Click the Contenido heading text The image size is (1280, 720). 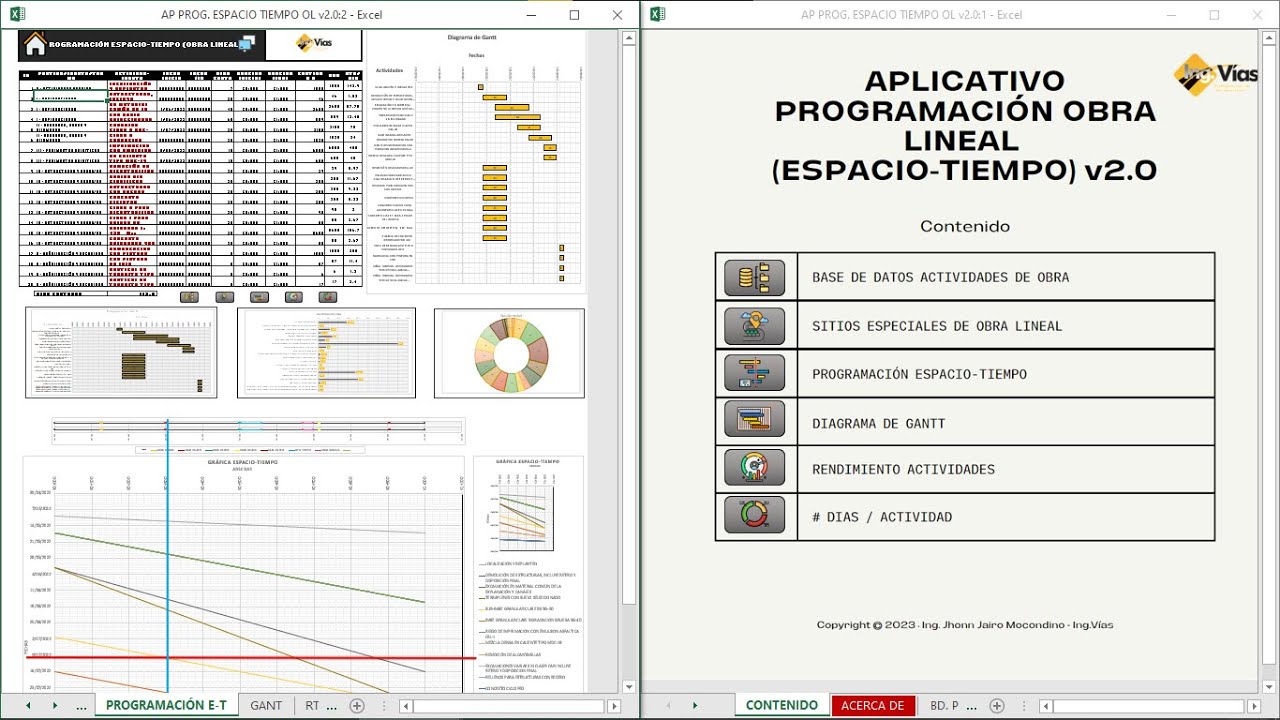coord(965,226)
